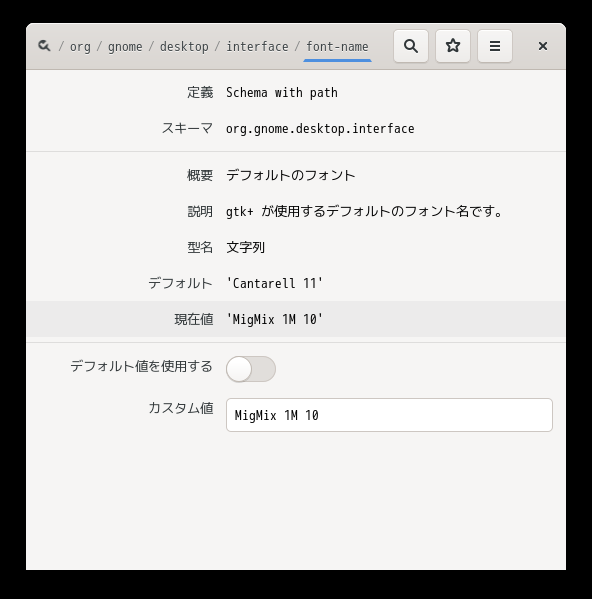Open the bookmarks star button
592x599 pixels.
pyautogui.click(x=453, y=46)
